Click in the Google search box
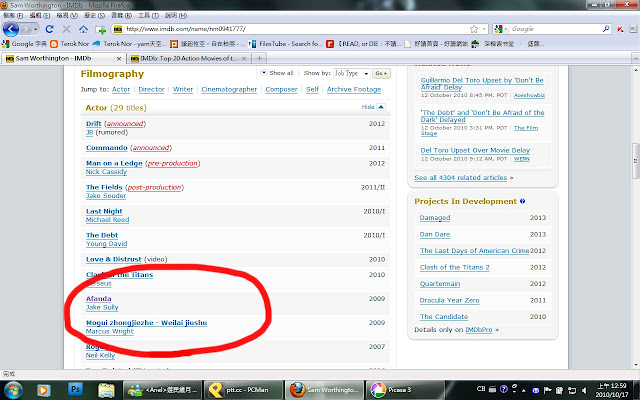 click(555, 29)
